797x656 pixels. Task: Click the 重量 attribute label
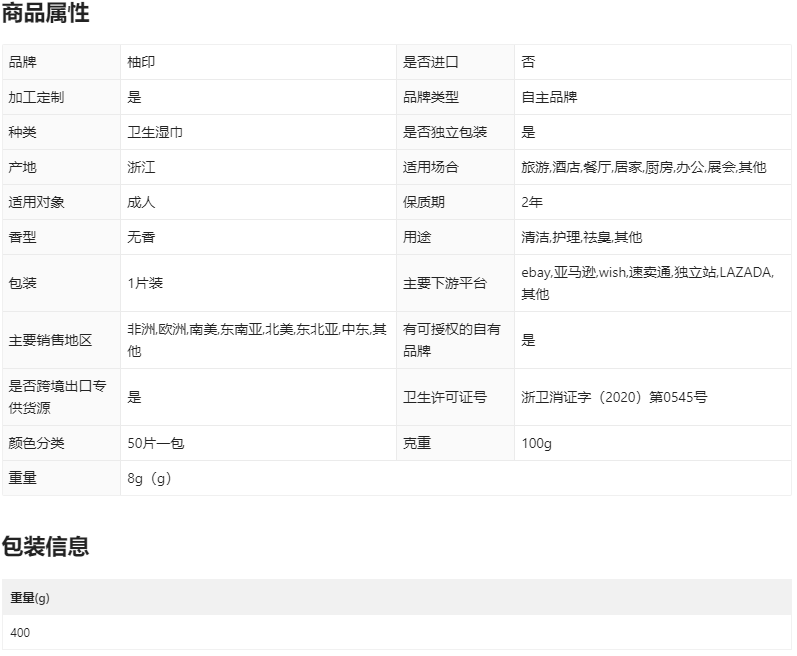tap(22, 478)
